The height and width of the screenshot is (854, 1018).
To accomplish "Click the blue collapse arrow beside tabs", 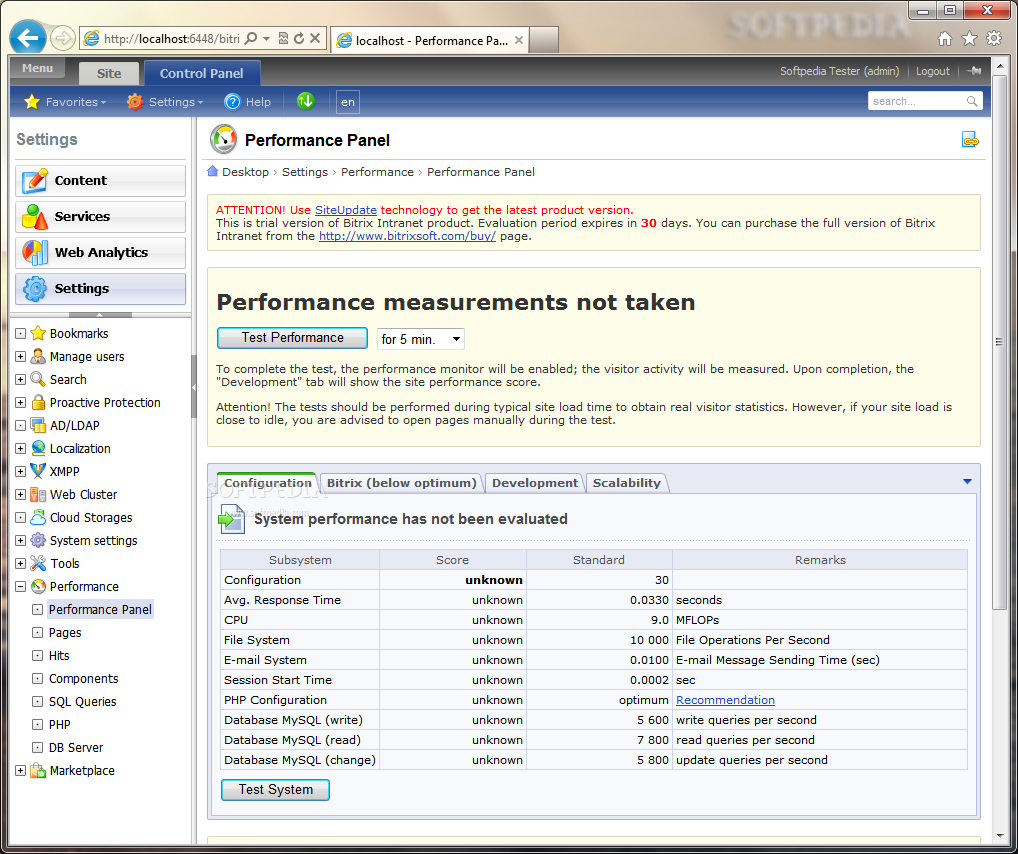I will point(967,482).
